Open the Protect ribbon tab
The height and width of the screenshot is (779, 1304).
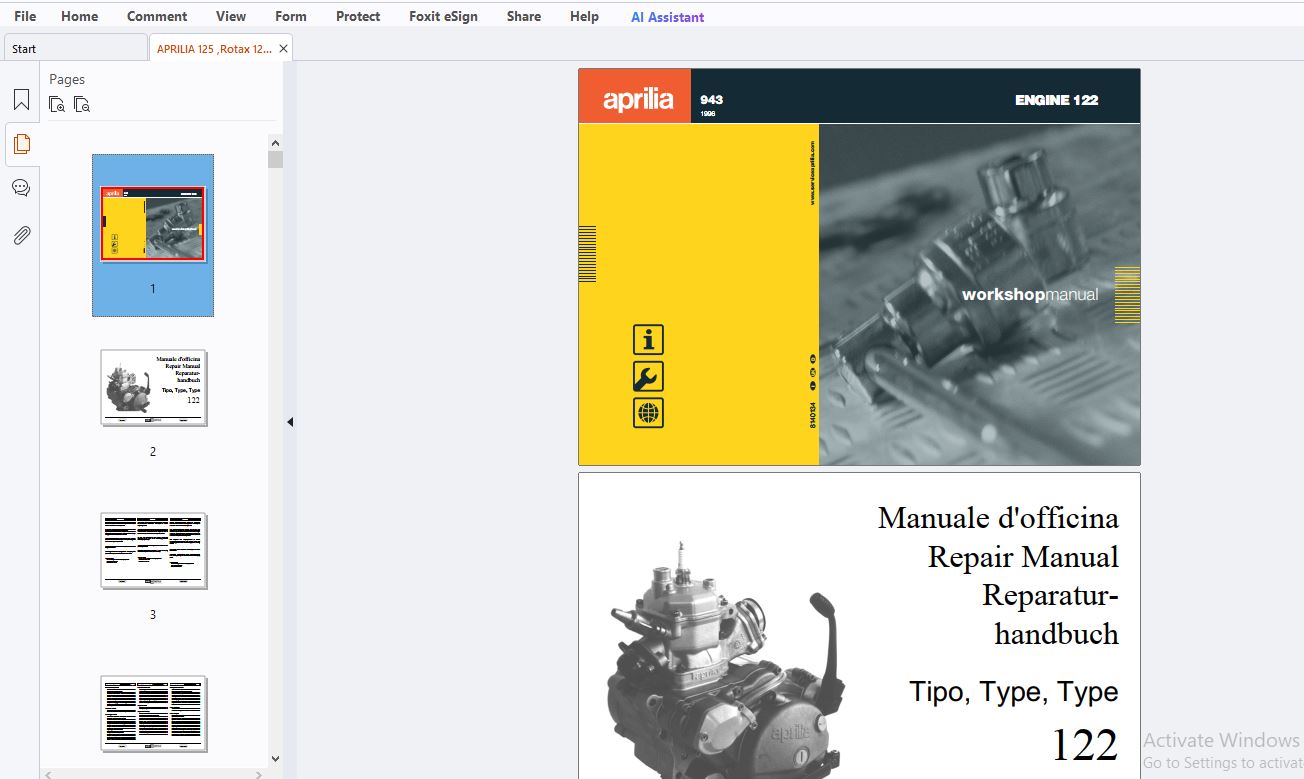(358, 16)
